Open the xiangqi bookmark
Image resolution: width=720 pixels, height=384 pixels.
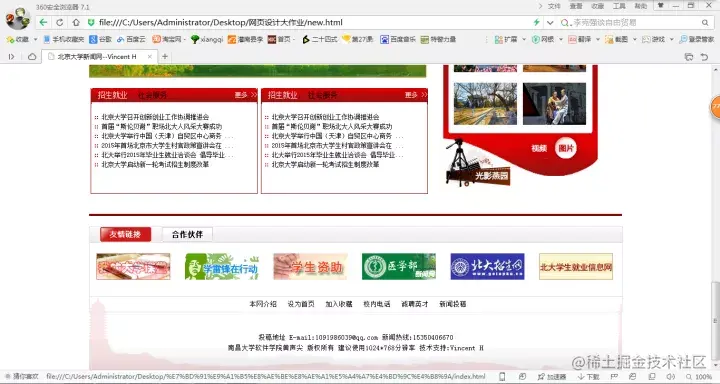click(207, 40)
